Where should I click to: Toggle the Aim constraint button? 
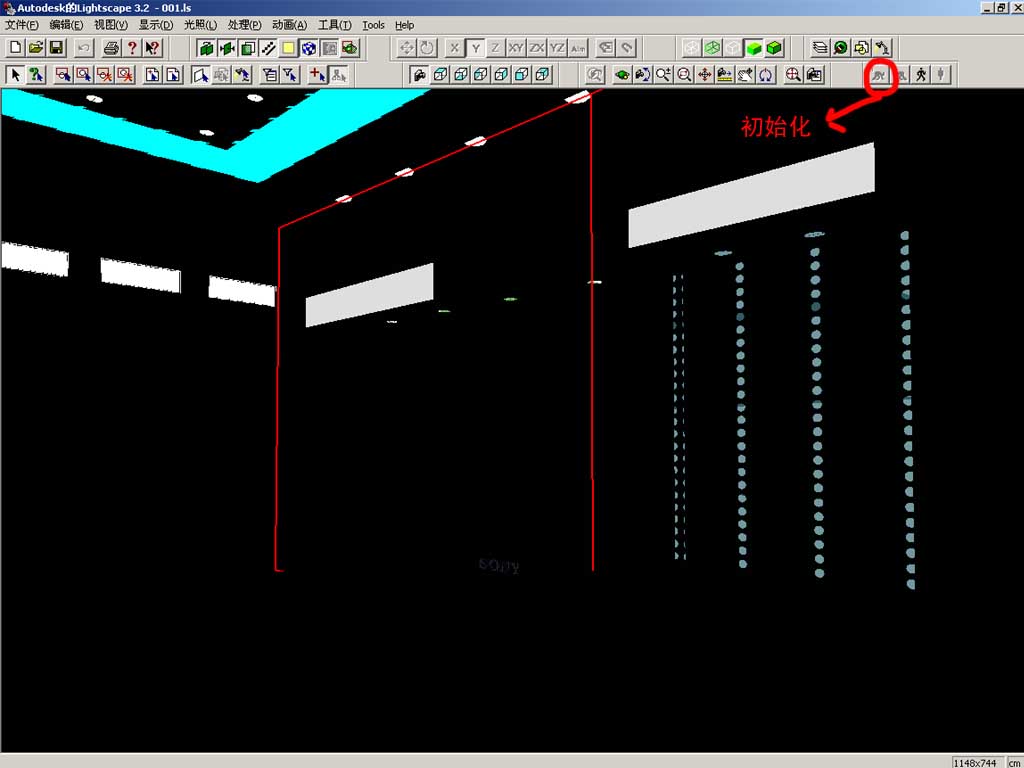(578, 48)
